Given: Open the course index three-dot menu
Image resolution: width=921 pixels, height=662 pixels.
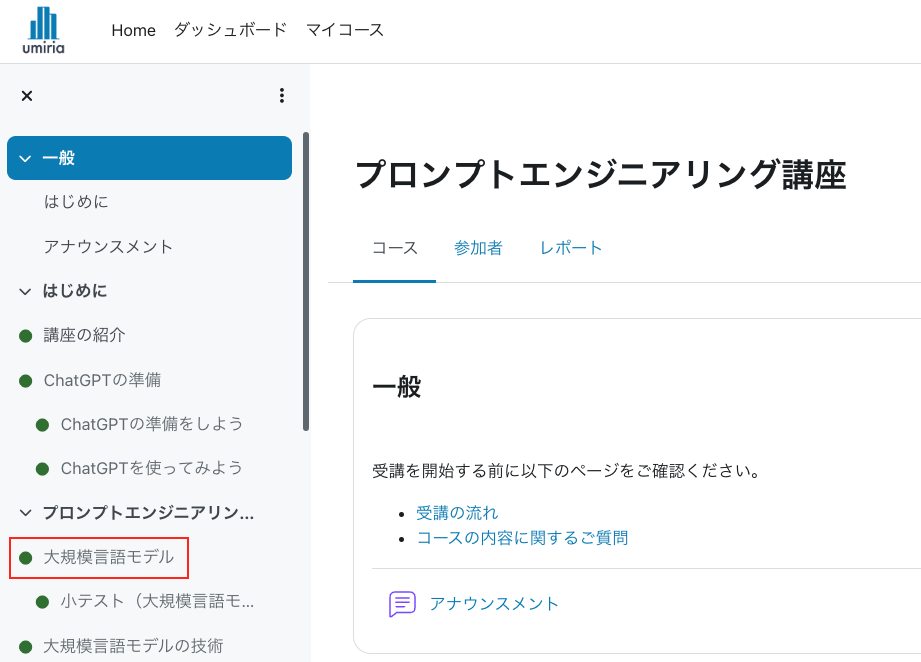Looking at the screenshot, I should (x=282, y=96).
